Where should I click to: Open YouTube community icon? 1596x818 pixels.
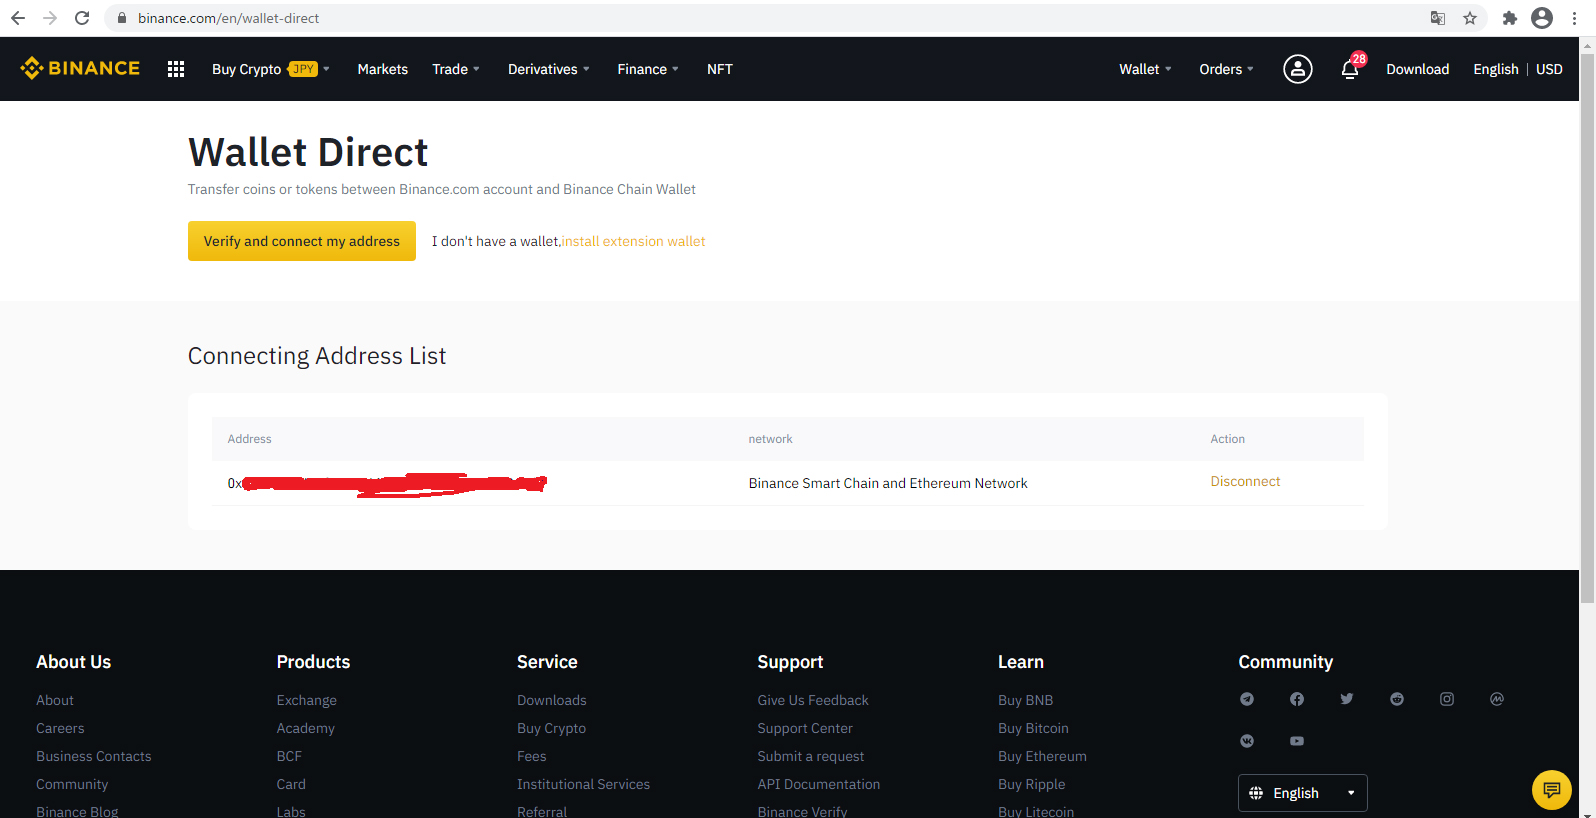(x=1297, y=741)
